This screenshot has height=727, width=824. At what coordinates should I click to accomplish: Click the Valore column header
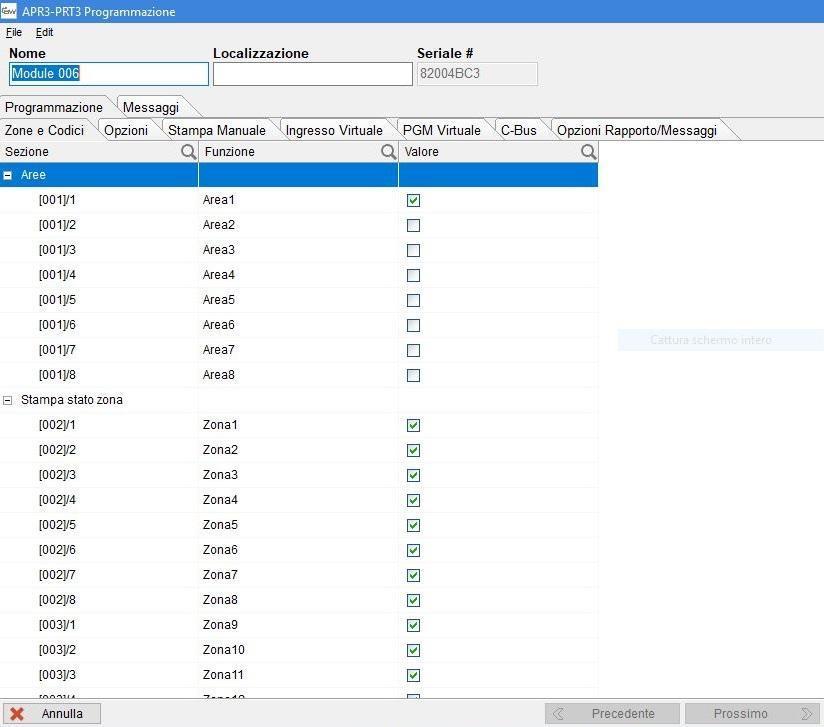click(499, 152)
